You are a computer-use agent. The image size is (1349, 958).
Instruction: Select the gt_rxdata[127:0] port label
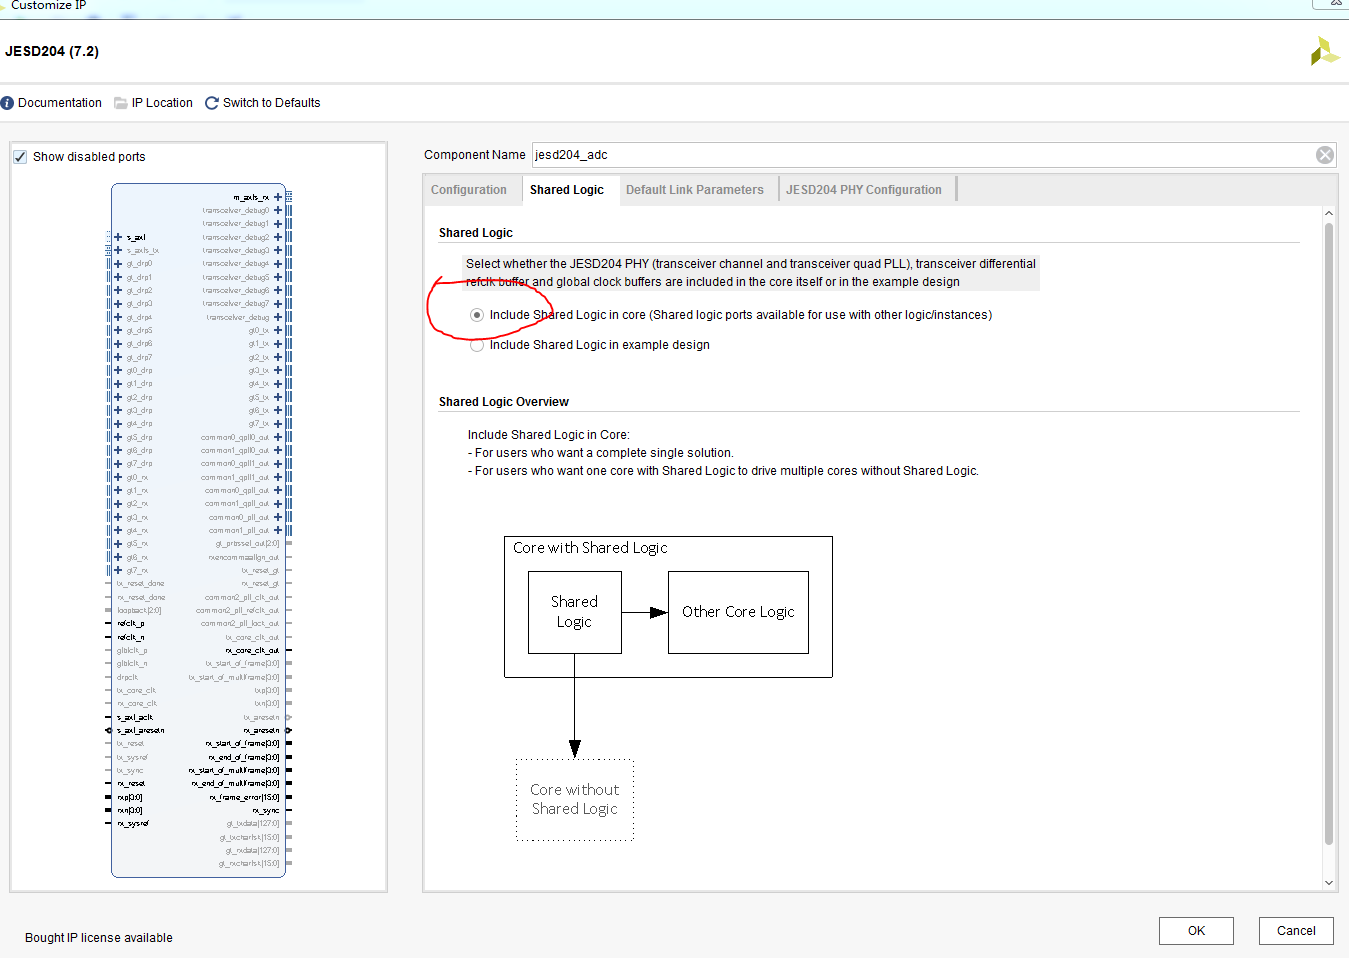[253, 851]
